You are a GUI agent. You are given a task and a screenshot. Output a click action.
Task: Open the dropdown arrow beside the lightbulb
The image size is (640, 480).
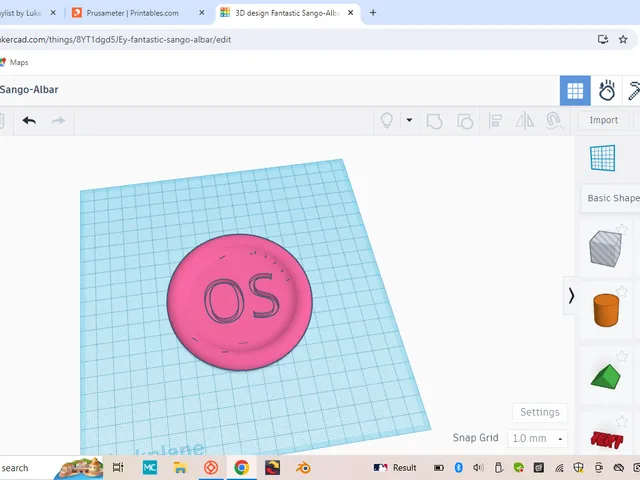coord(409,120)
